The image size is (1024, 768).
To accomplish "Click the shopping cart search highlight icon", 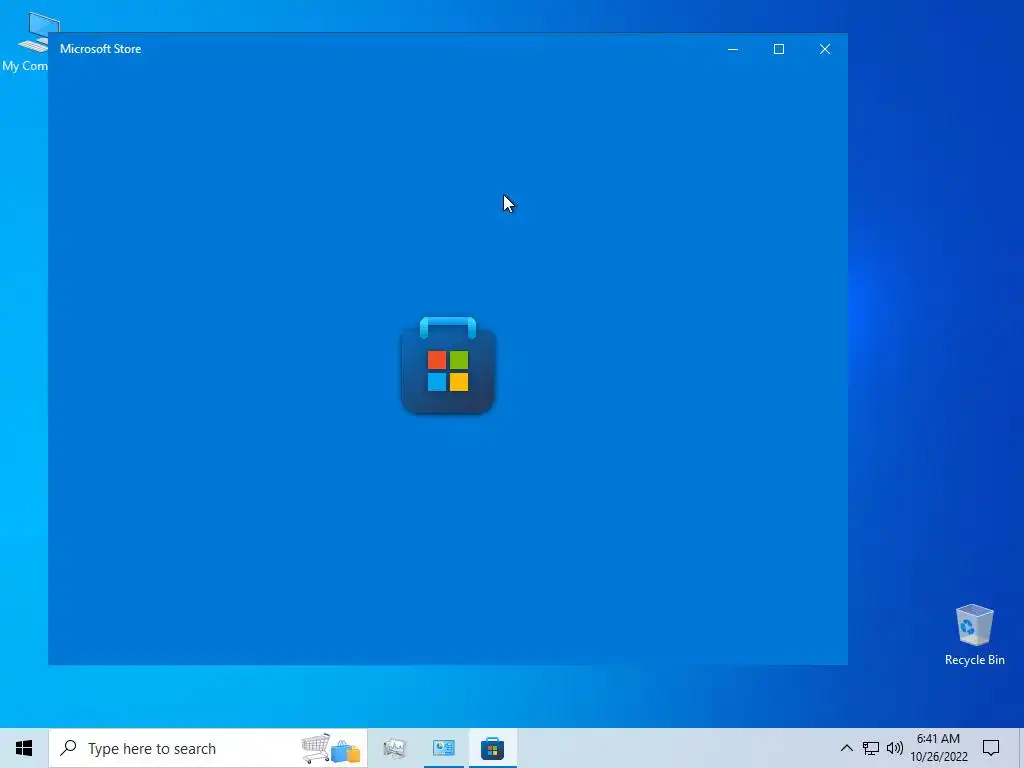I will tap(331, 748).
